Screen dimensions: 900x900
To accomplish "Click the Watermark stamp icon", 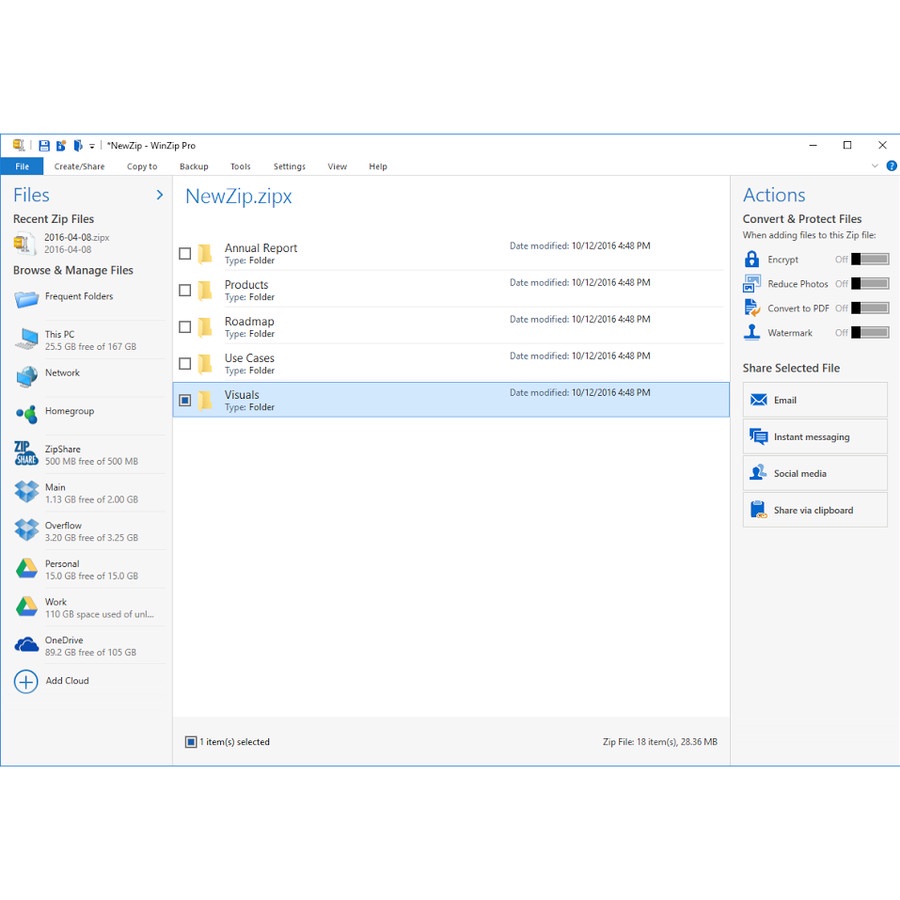I will (x=752, y=332).
